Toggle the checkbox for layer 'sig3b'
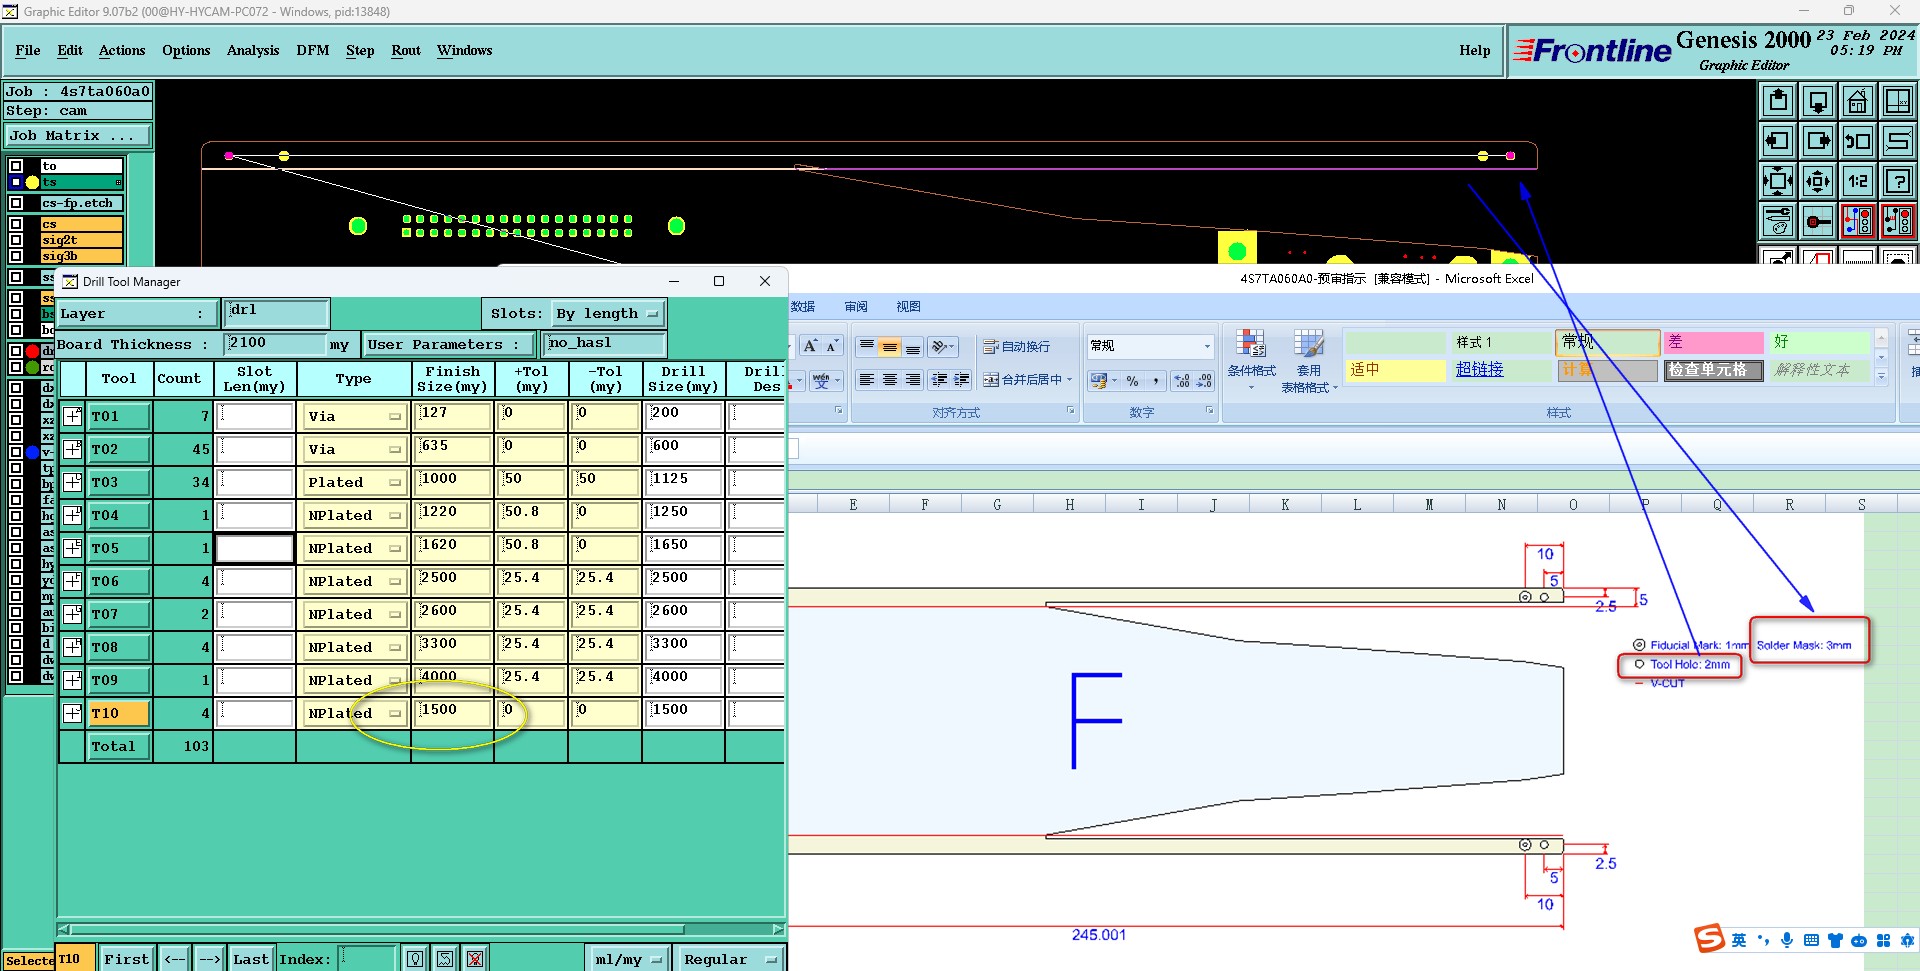 point(16,256)
